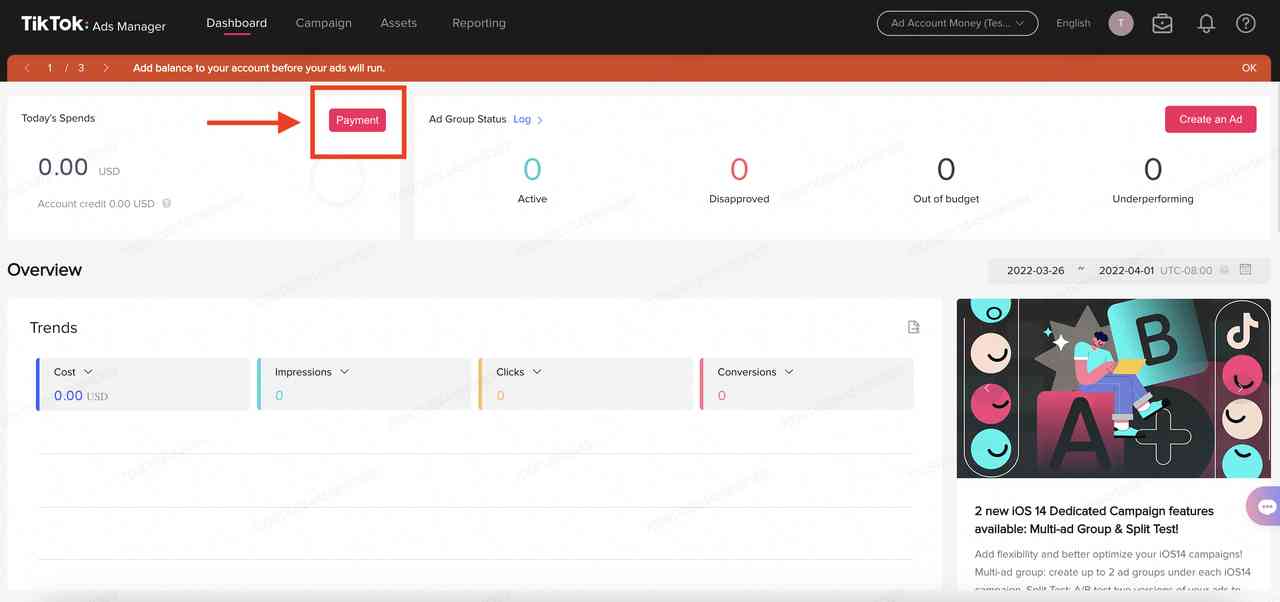Expand the Cost metric dropdown
The height and width of the screenshot is (602, 1280).
click(x=88, y=372)
